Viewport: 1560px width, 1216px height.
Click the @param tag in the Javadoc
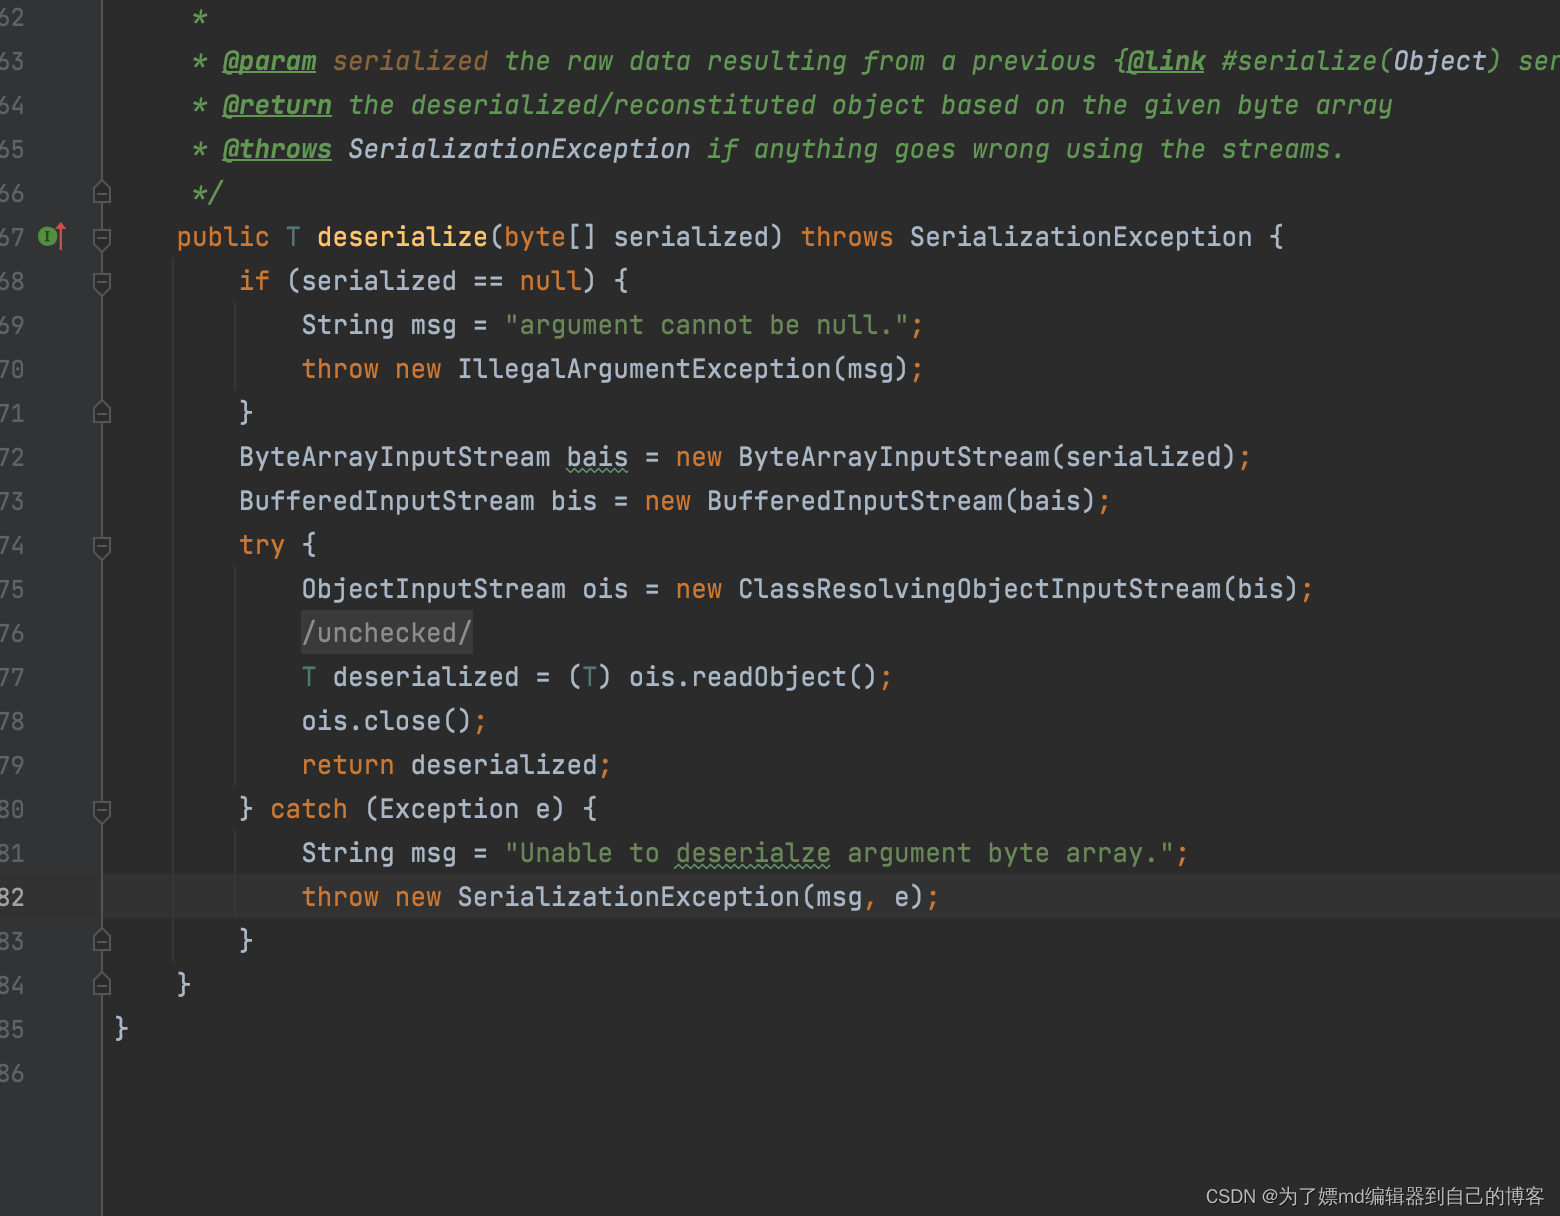pos(269,61)
